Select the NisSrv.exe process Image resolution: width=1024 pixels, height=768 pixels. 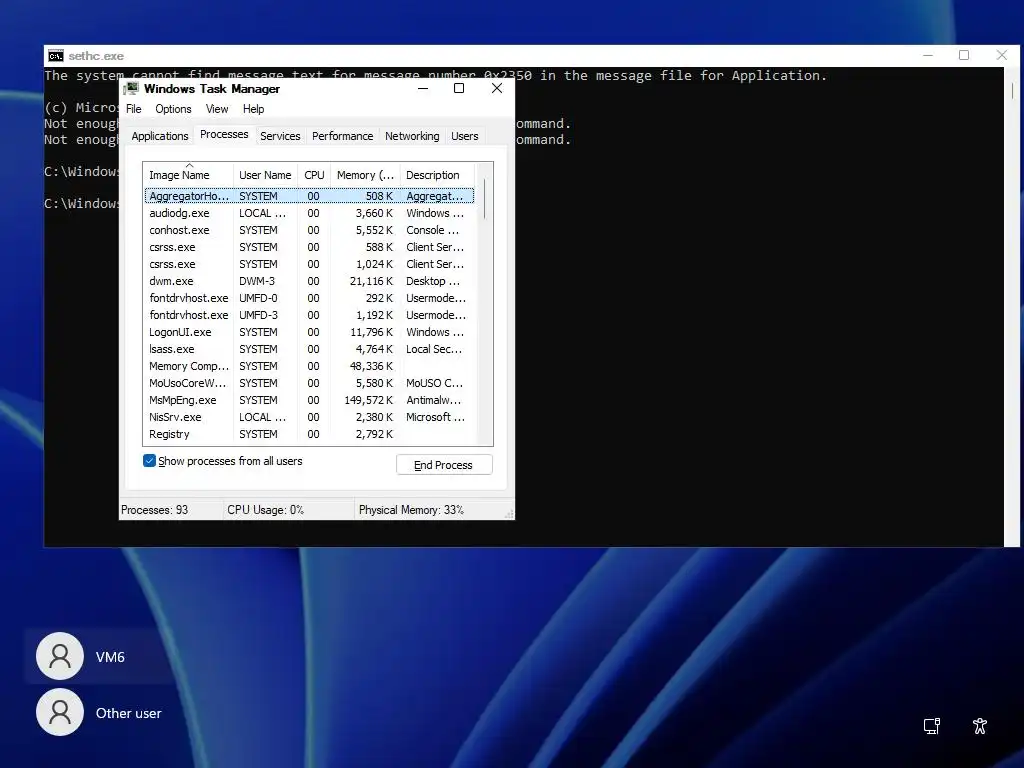point(309,417)
